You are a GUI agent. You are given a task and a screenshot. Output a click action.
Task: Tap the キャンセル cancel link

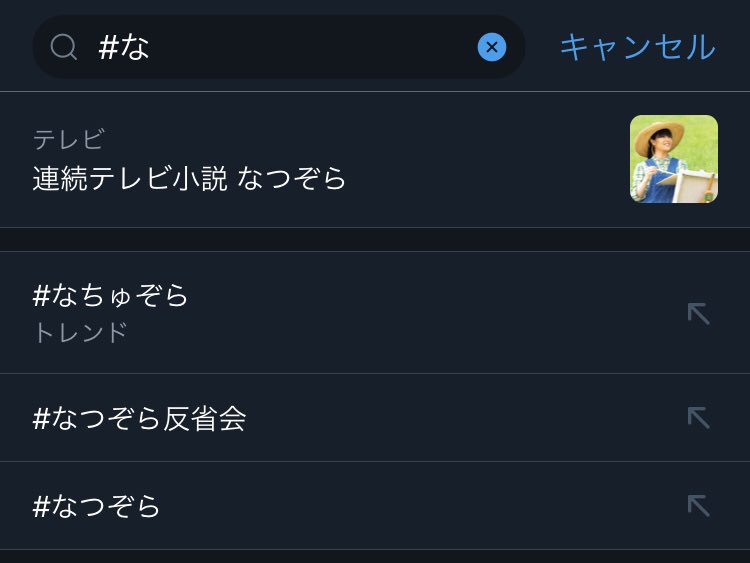pos(638,47)
